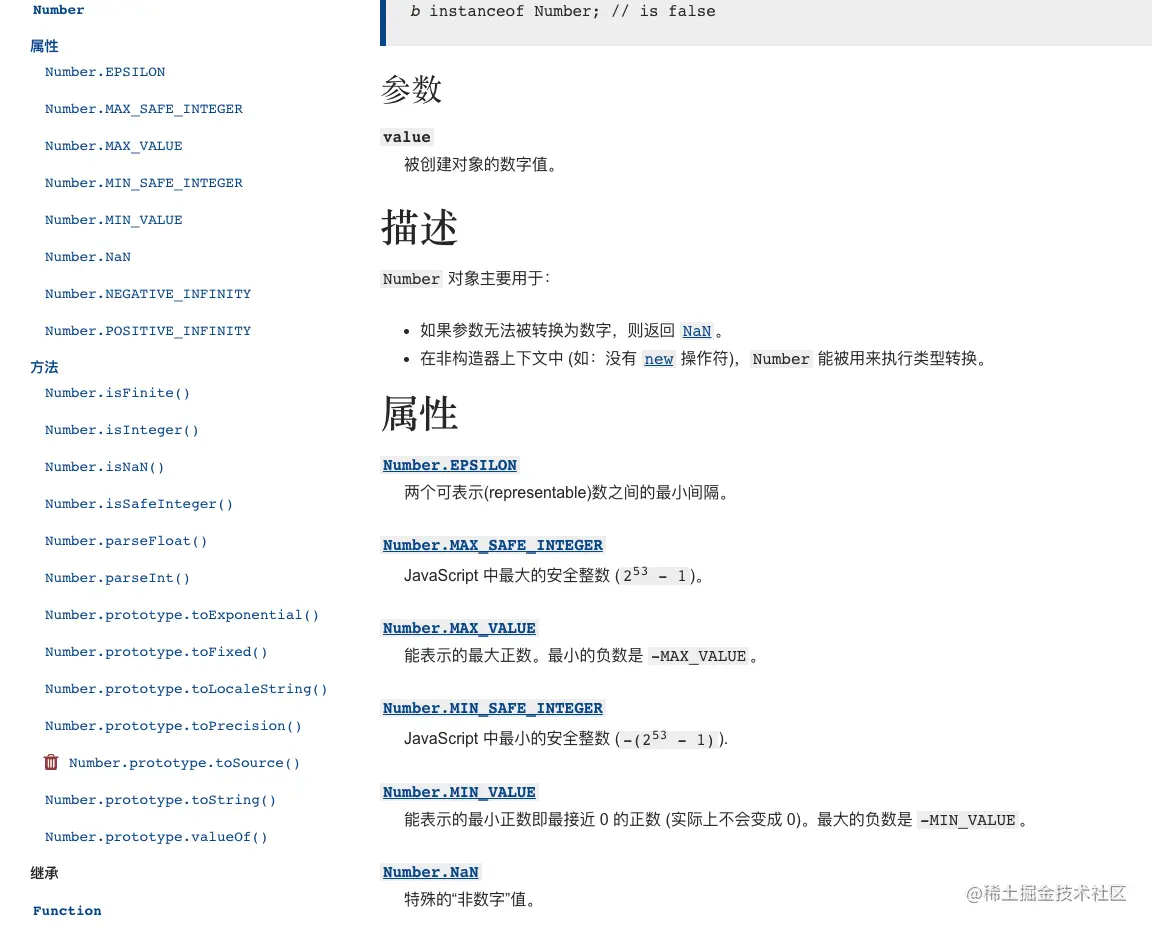Click the trash icon beside toSource()
This screenshot has width=1152, height=929.
click(x=51, y=762)
